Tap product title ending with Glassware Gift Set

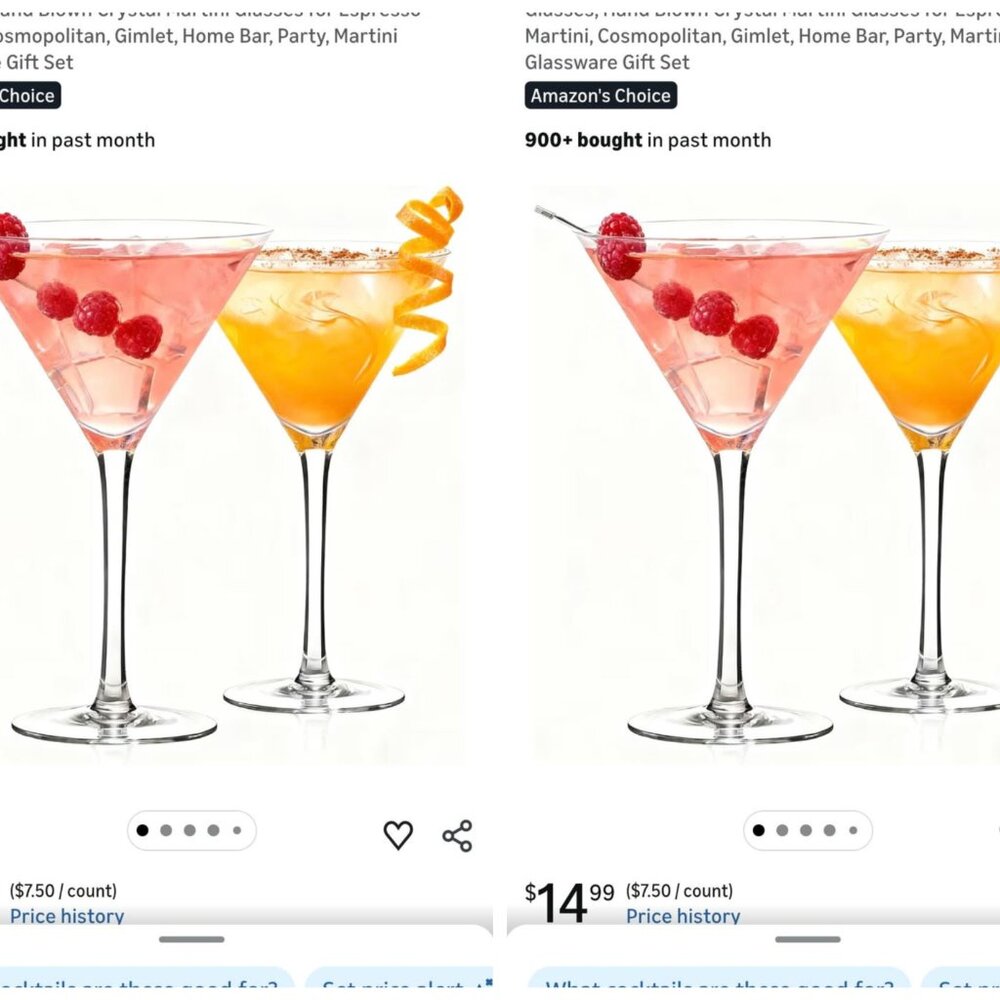(762, 36)
